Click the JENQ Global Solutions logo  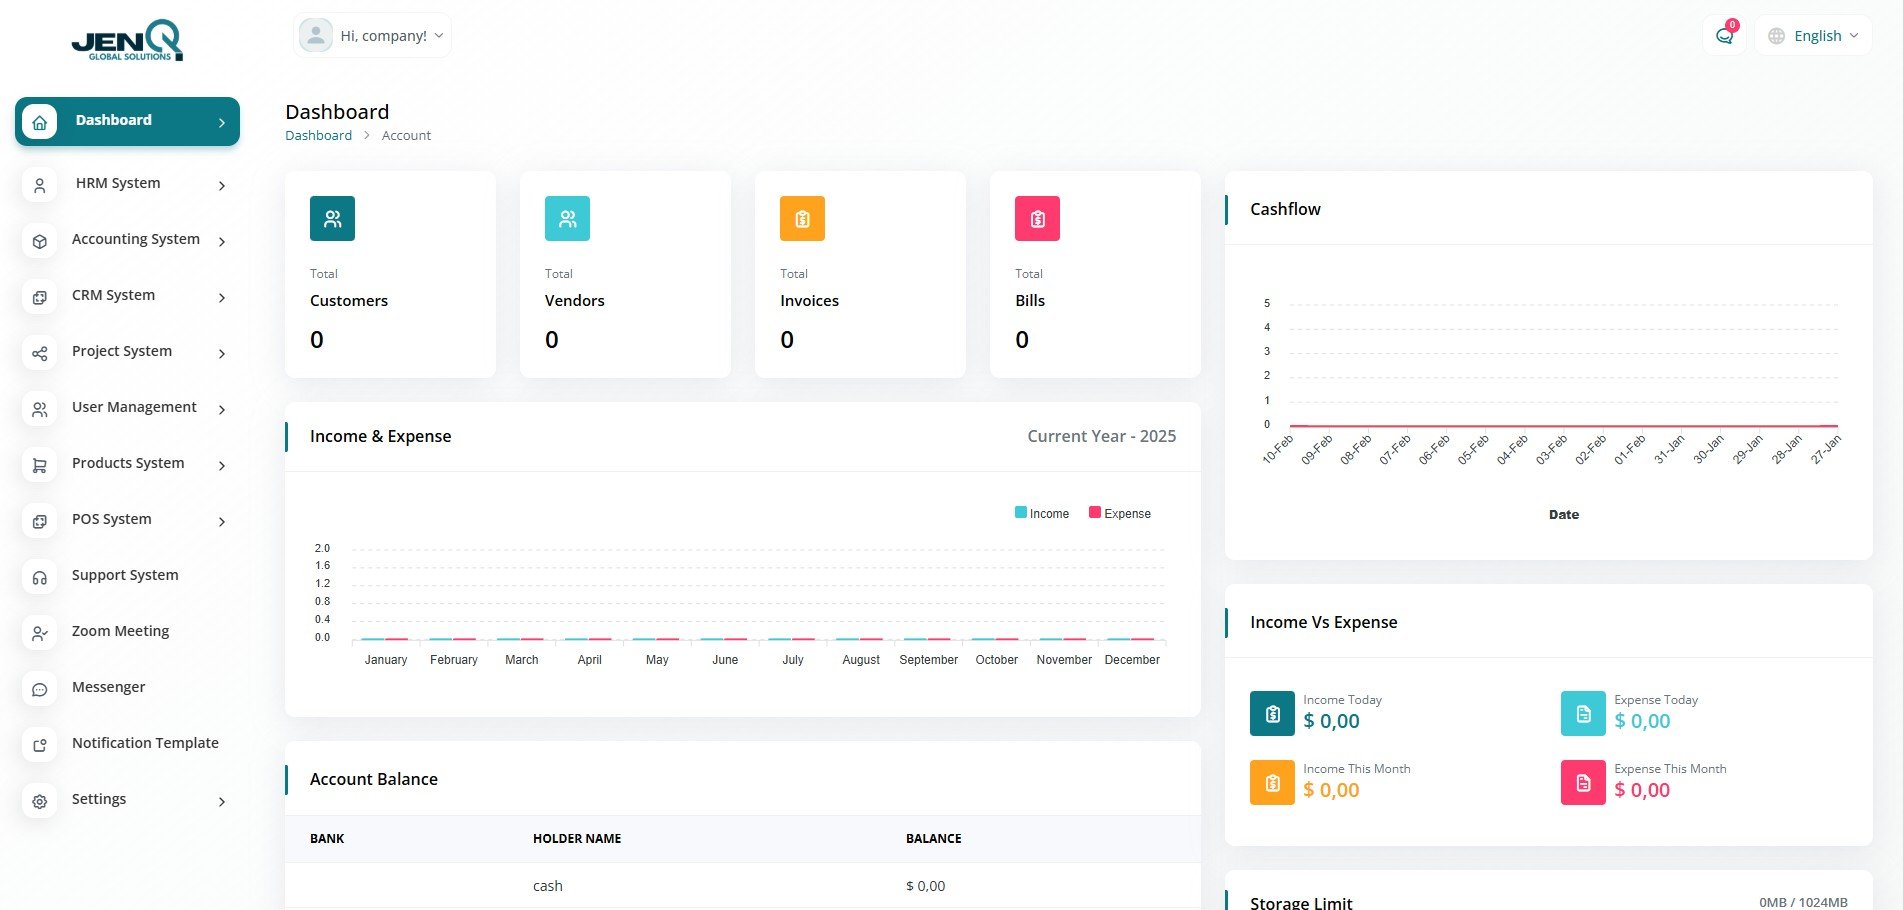pyautogui.click(x=127, y=42)
